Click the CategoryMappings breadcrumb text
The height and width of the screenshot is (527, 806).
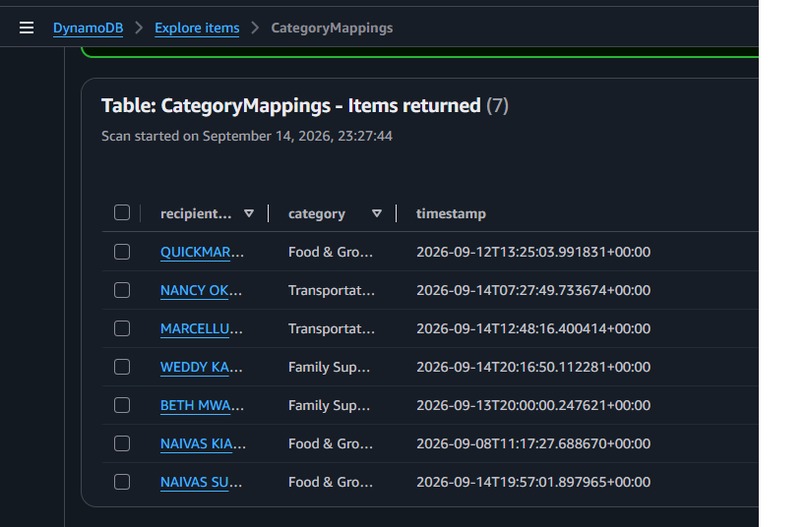pos(332,28)
